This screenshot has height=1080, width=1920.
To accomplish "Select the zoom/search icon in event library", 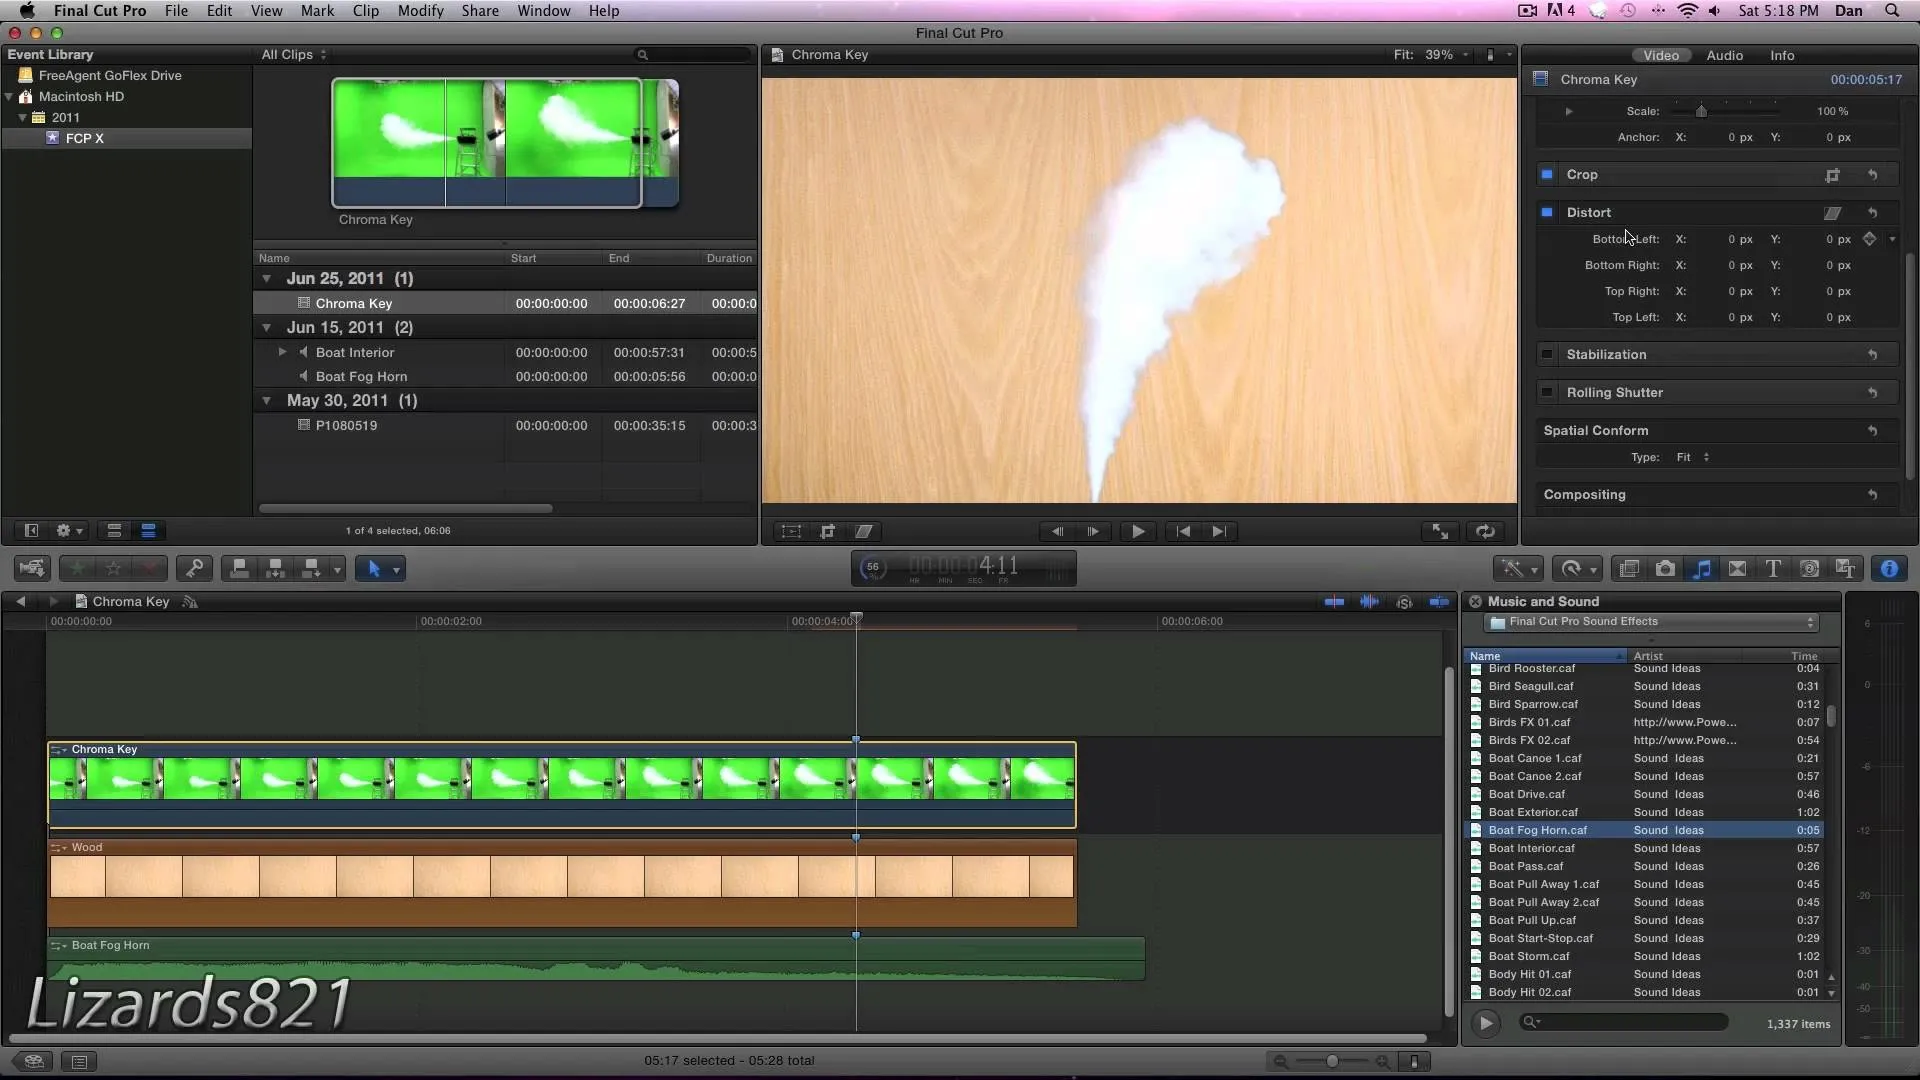I will 644,54.
